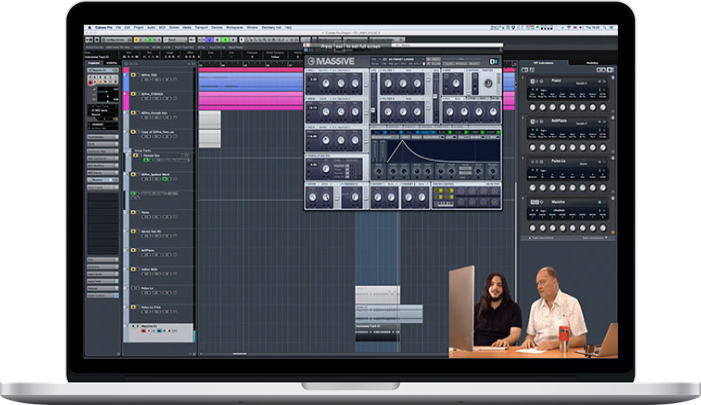Image resolution: width=701 pixels, height=405 pixels.
Task: Click the keyboard icon in Massive macro controls
Action: (x=444, y=204)
